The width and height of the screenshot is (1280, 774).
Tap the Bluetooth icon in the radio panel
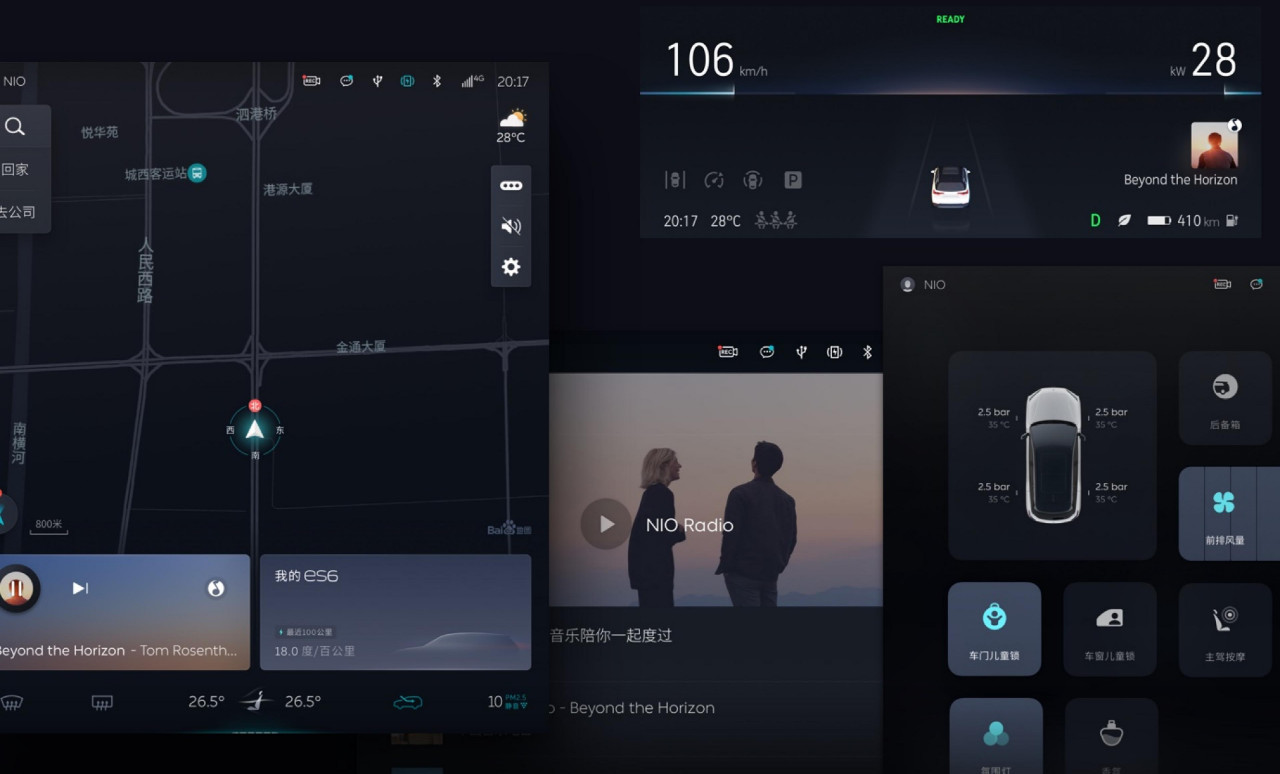[868, 352]
